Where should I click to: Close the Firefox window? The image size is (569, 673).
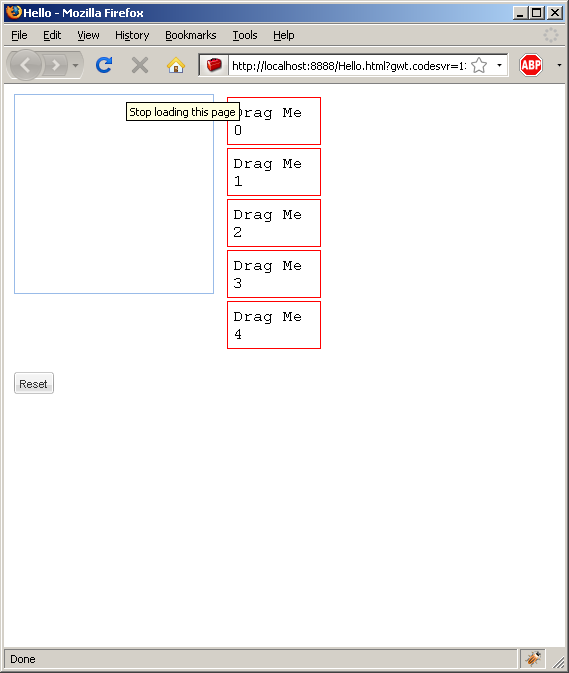pos(555,12)
